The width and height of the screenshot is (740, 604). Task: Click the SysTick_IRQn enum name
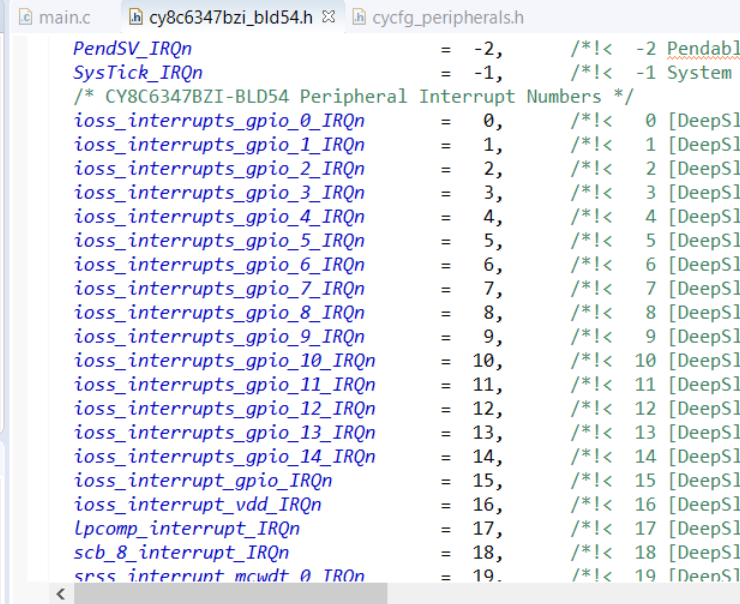pos(137,72)
